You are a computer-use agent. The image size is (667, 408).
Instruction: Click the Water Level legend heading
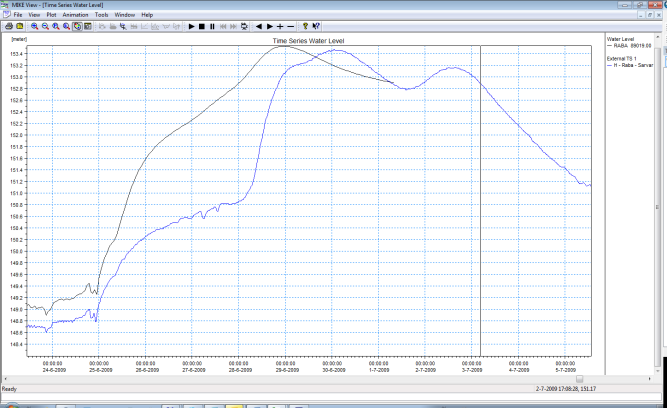pyautogui.click(x=620, y=39)
